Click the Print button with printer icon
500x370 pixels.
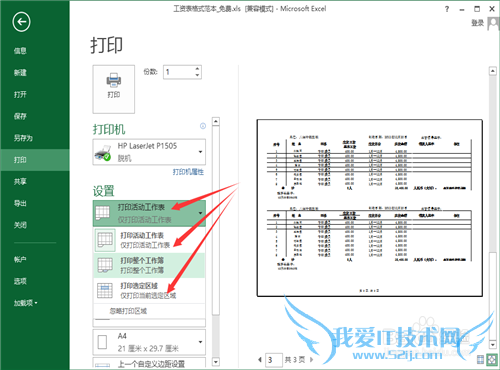tap(114, 89)
